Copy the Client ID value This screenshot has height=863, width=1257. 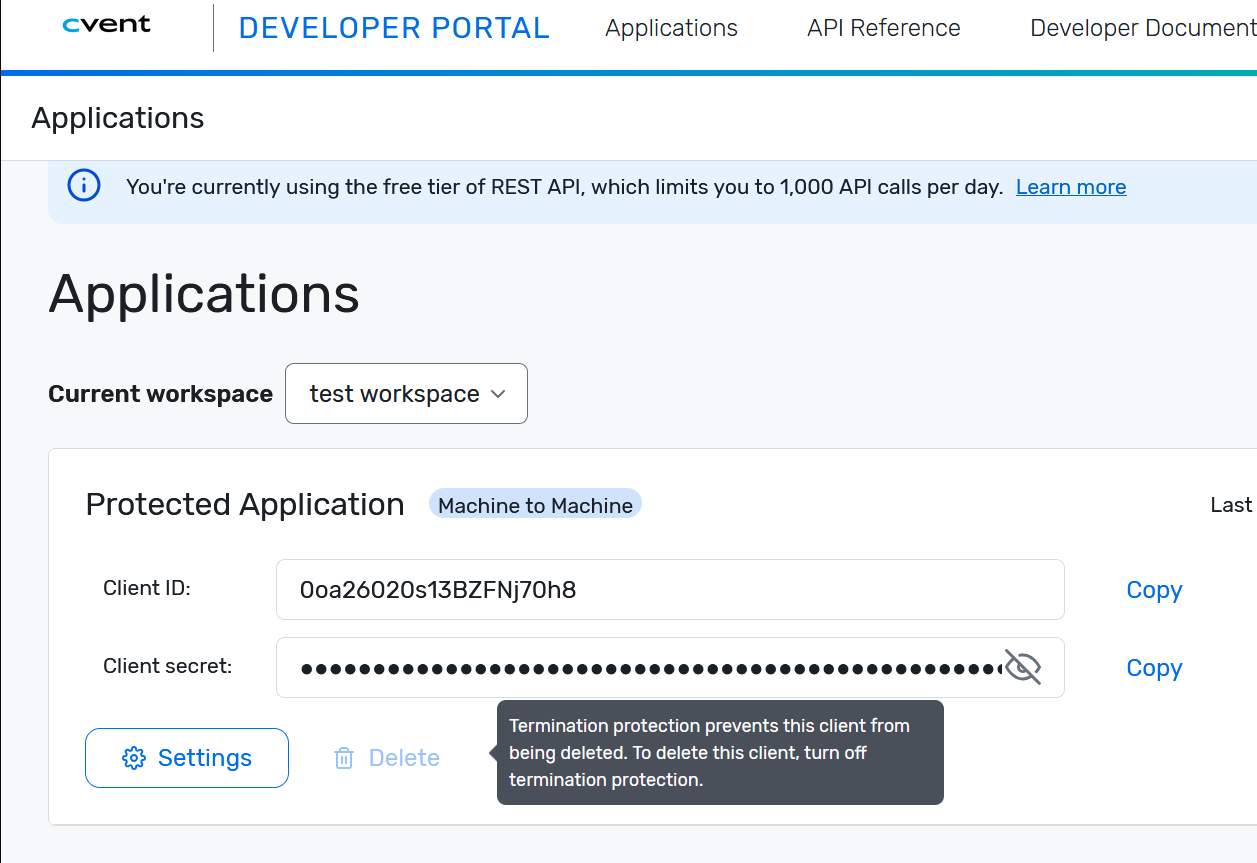click(1154, 590)
